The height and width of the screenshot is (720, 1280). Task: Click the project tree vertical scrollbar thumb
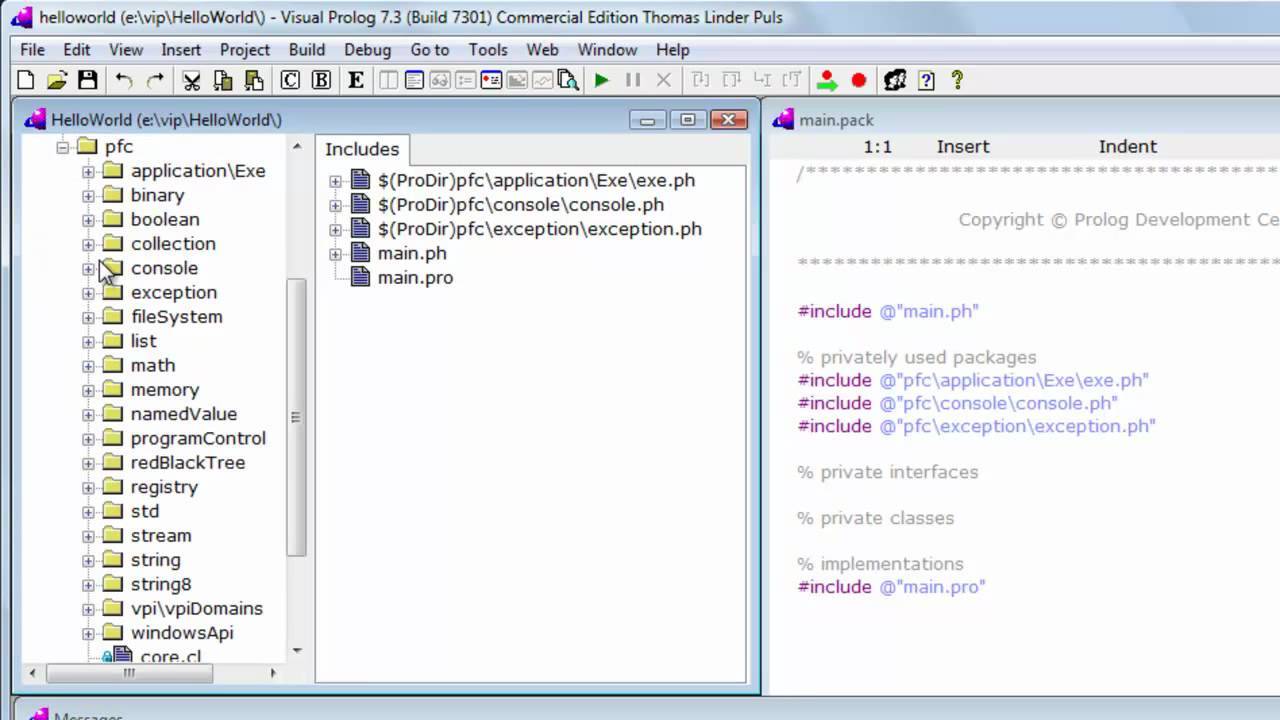point(296,417)
